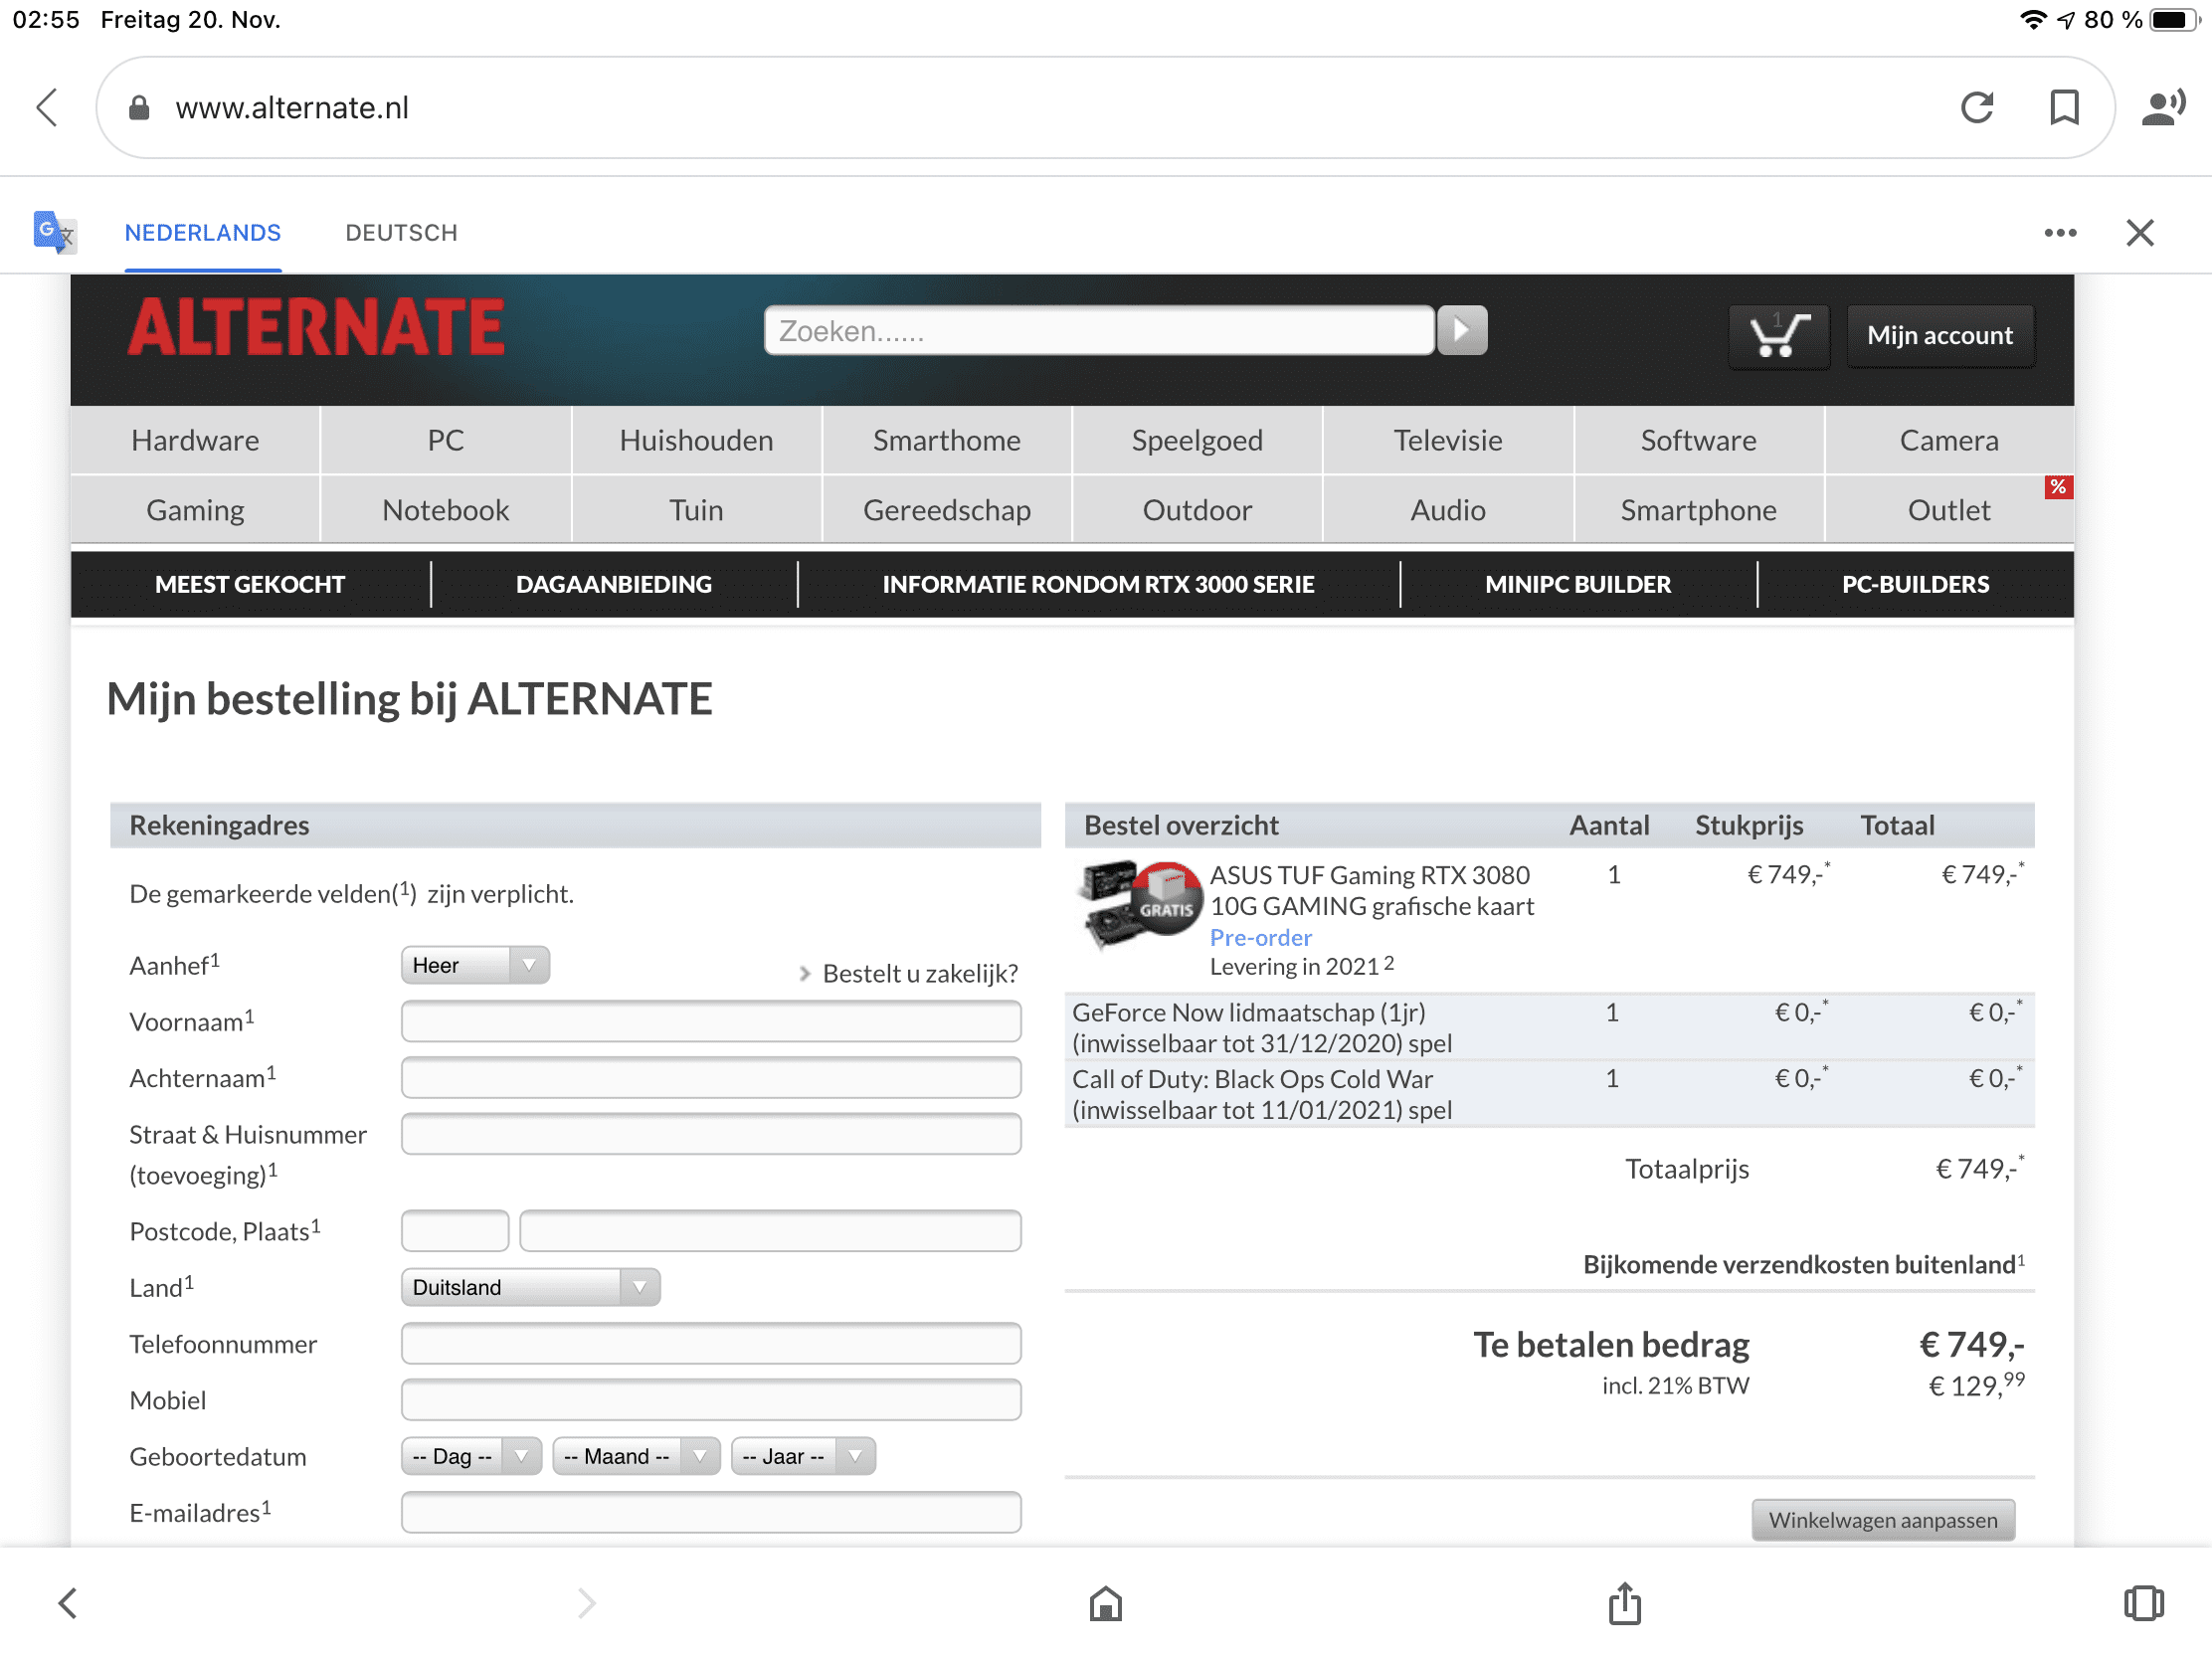Focus the Telefoonnummer input field
2212x1659 pixels.
[x=711, y=1343]
